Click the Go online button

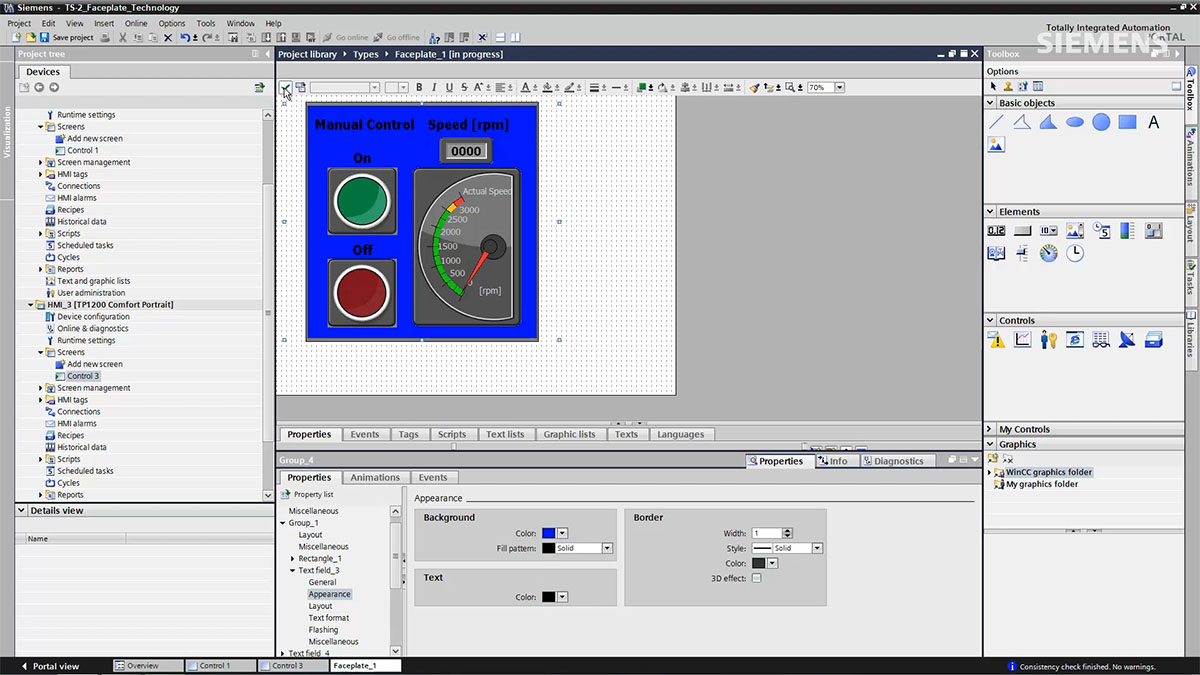345,38
